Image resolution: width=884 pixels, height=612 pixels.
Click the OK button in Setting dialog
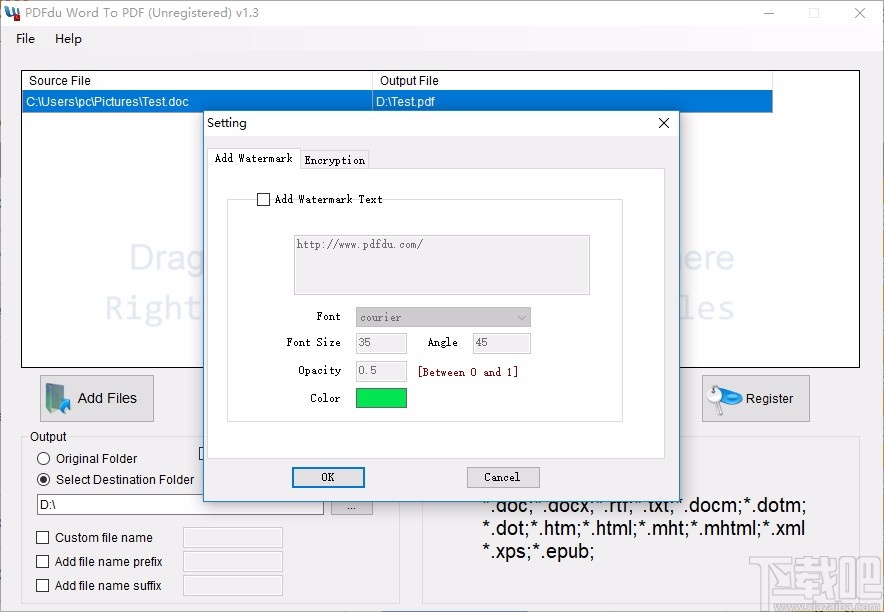[328, 477]
